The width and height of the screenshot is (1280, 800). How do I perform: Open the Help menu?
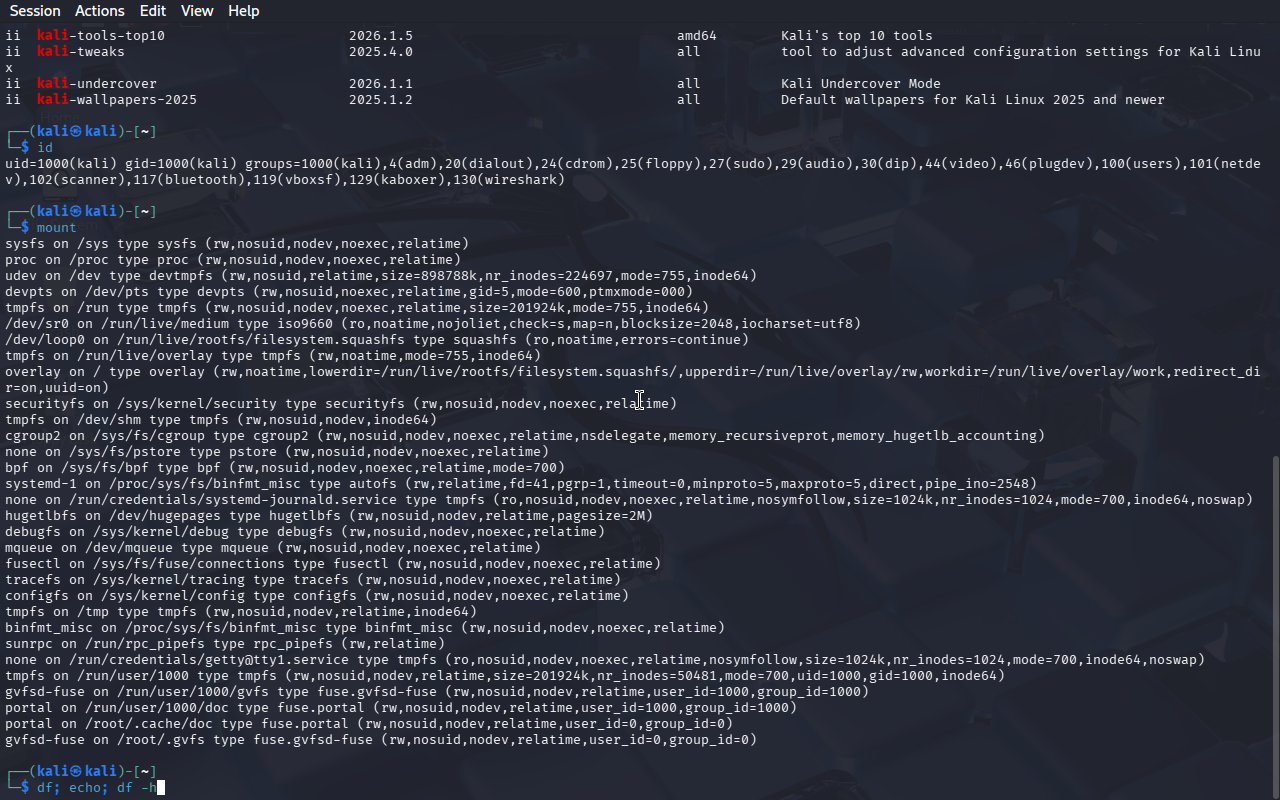pyautogui.click(x=243, y=11)
